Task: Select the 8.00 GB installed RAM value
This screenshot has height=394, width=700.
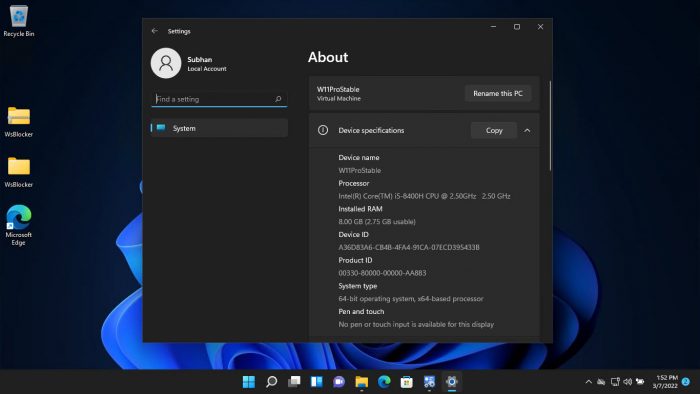Action: [x=377, y=221]
